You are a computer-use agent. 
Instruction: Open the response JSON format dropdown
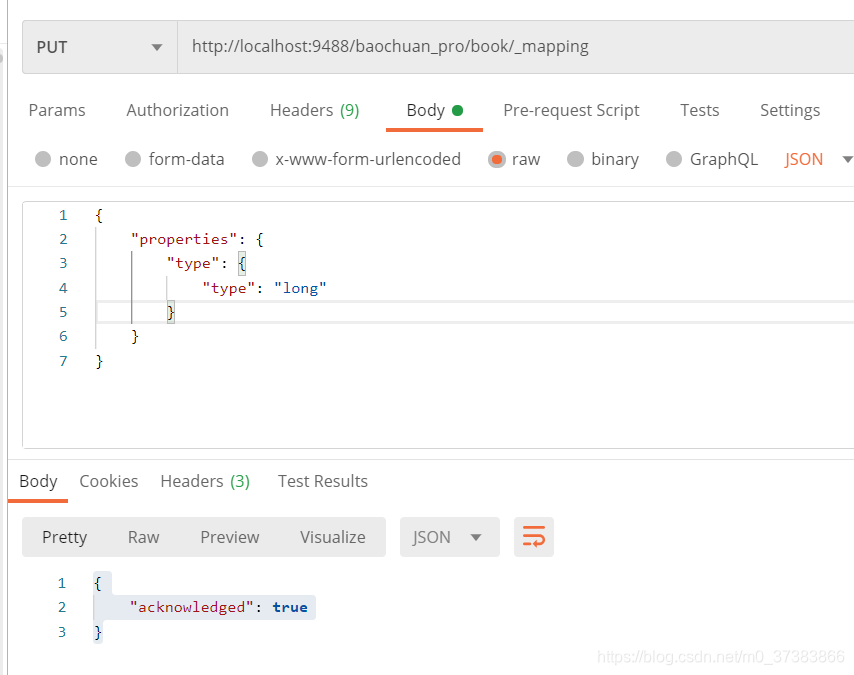(449, 537)
